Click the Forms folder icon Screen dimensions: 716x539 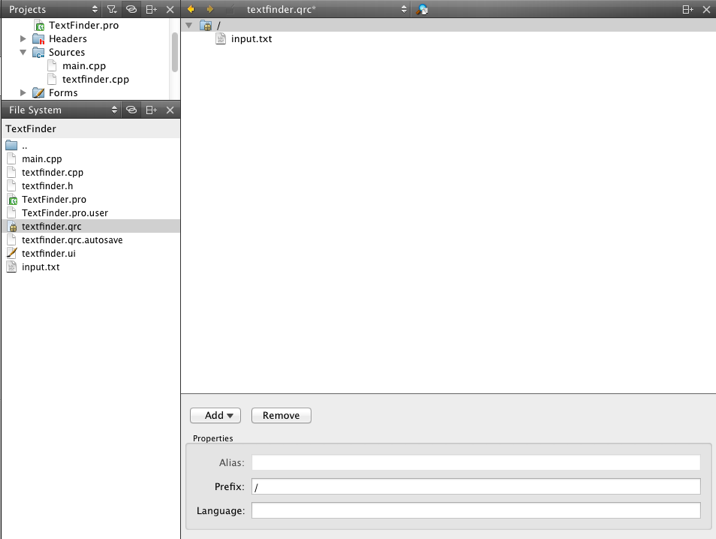coord(38,93)
